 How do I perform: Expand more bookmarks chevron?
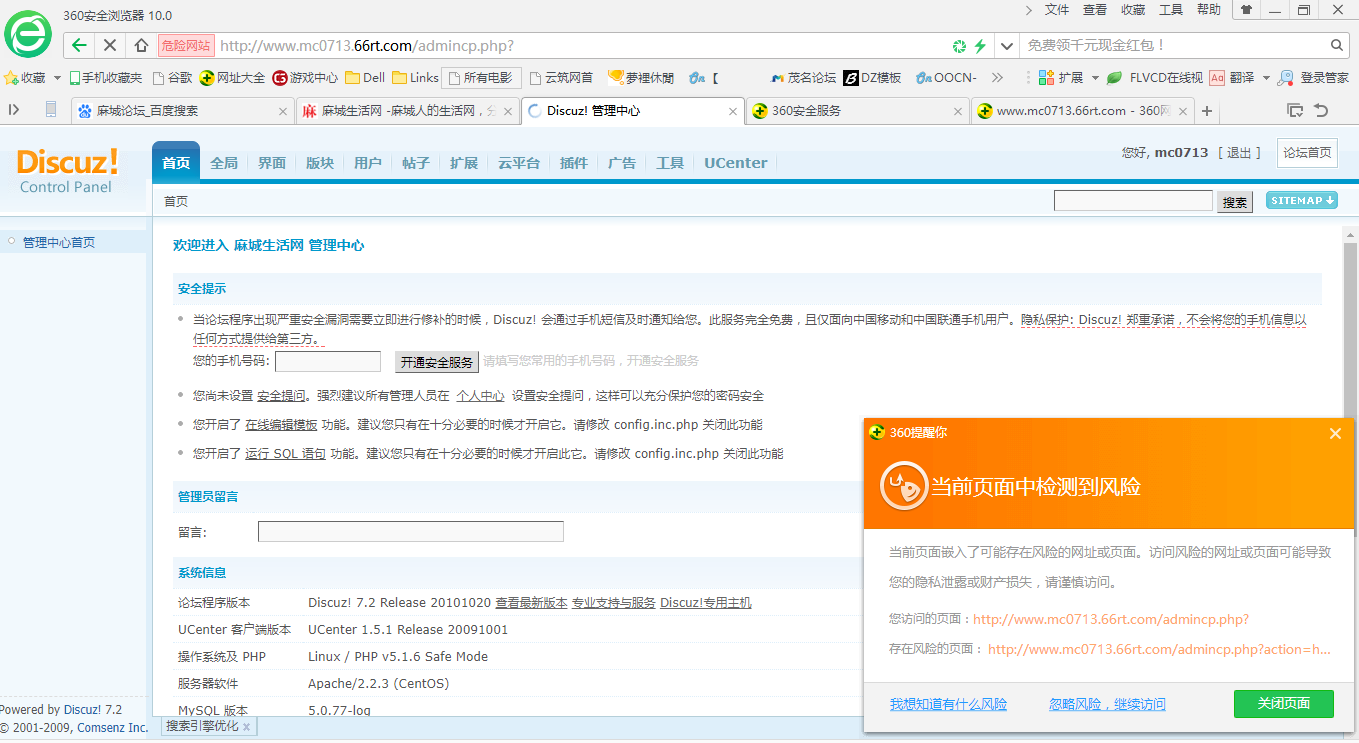pos(997,77)
